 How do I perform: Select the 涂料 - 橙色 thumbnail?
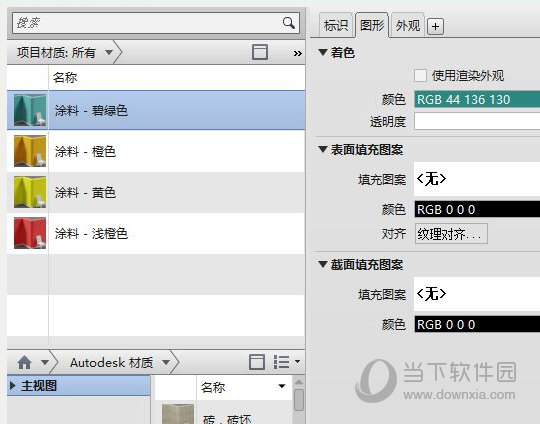30,151
